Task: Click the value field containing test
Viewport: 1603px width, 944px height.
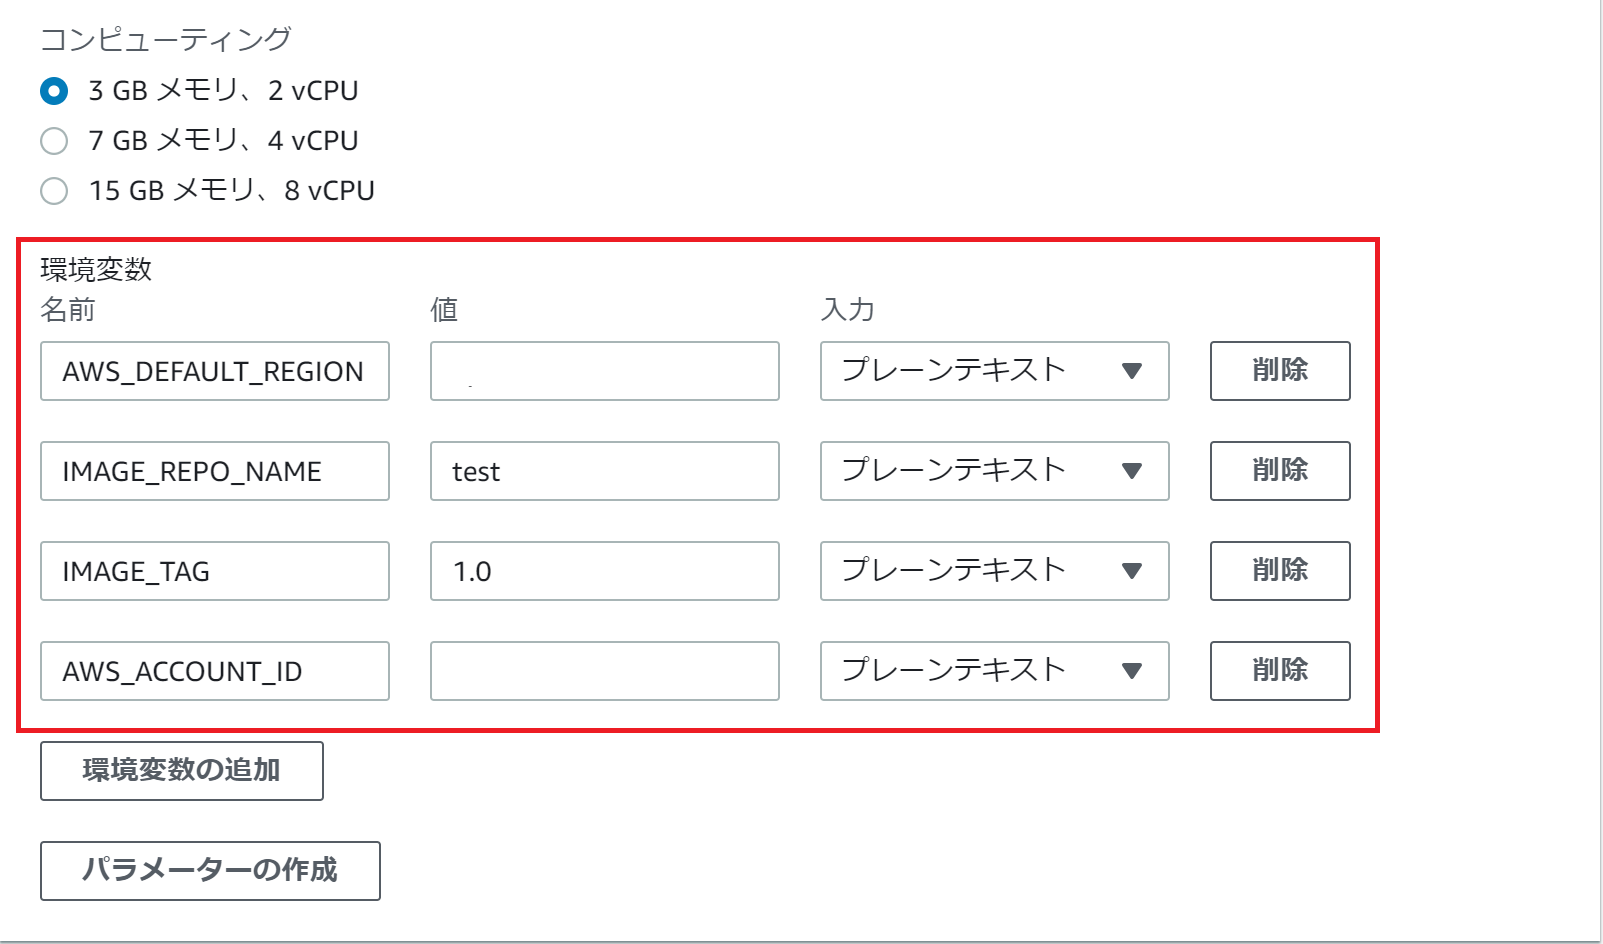Action: 604,471
